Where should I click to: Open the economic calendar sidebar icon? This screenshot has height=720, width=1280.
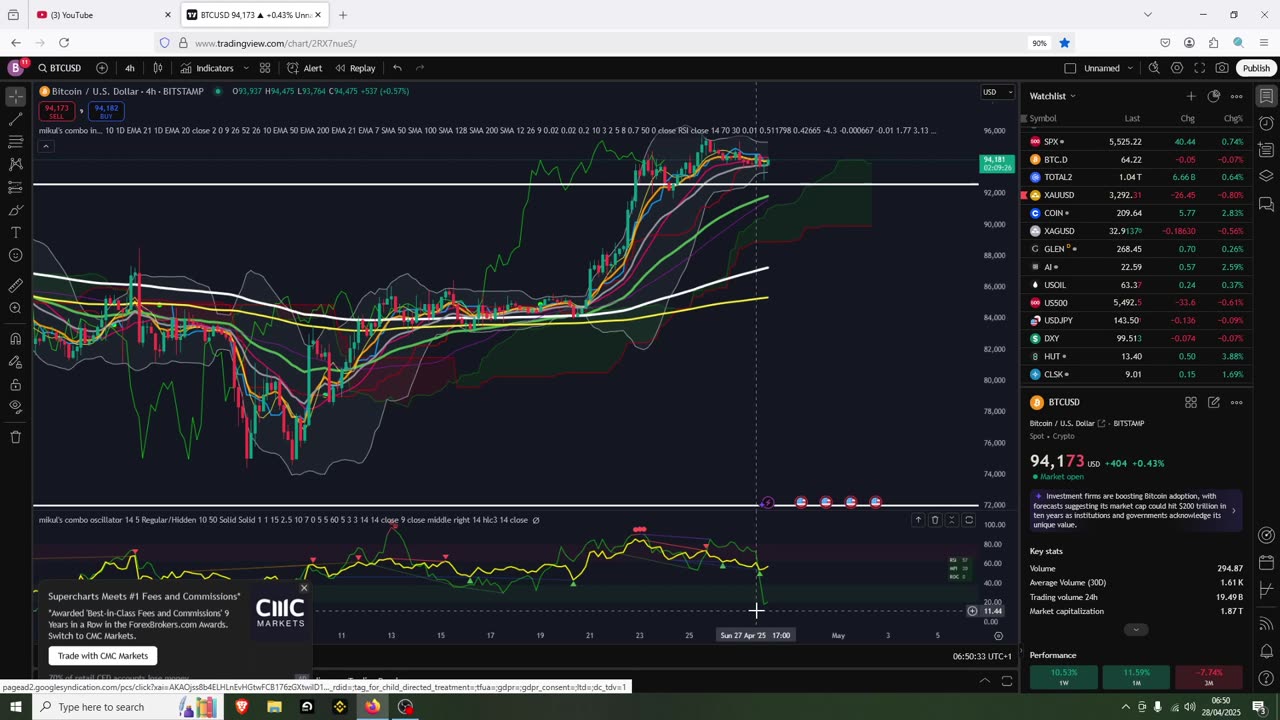(x=1266, y=563)
